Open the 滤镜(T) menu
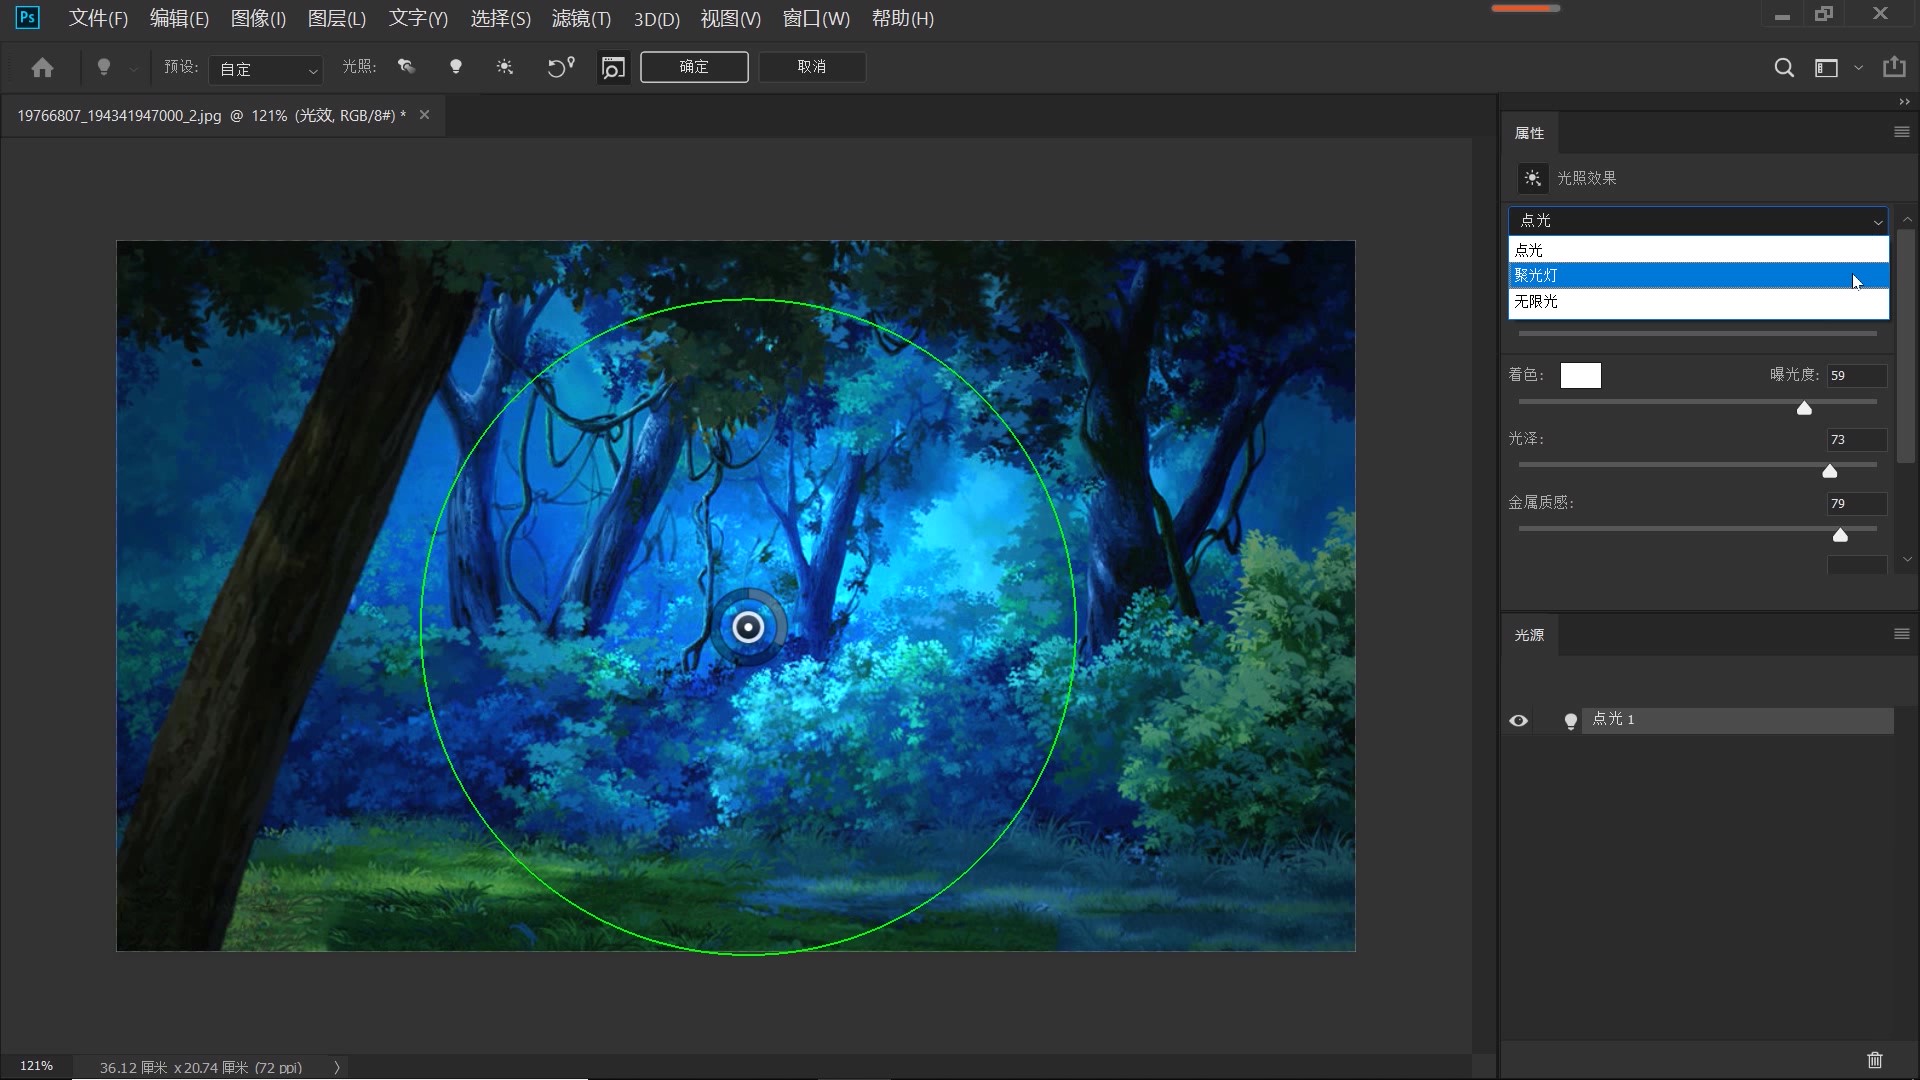This screenshot has height=1080, width=1920. [x=580, y=19]
